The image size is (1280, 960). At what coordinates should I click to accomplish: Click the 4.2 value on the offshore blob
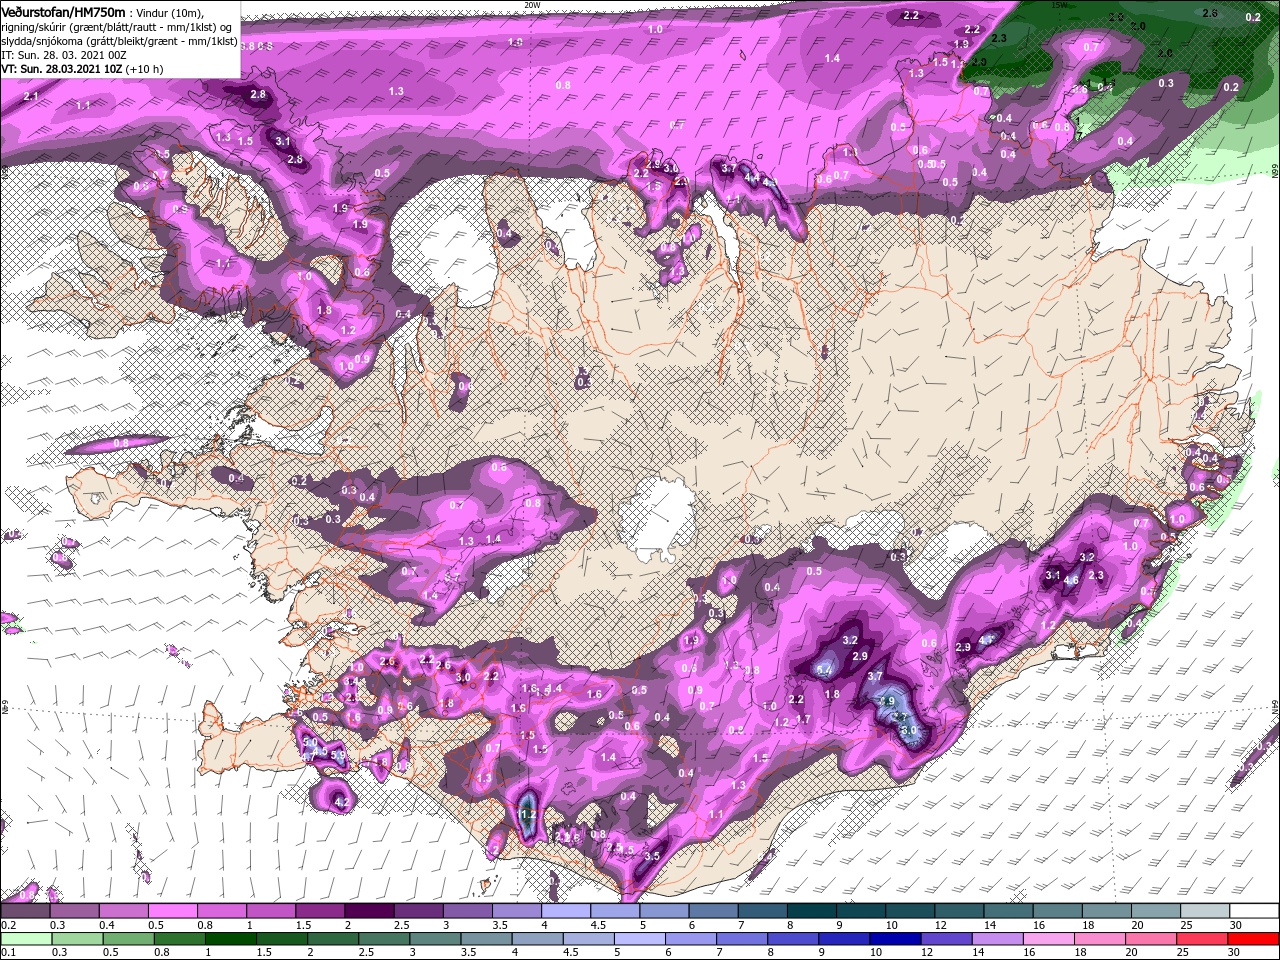(x=341, y=803)
